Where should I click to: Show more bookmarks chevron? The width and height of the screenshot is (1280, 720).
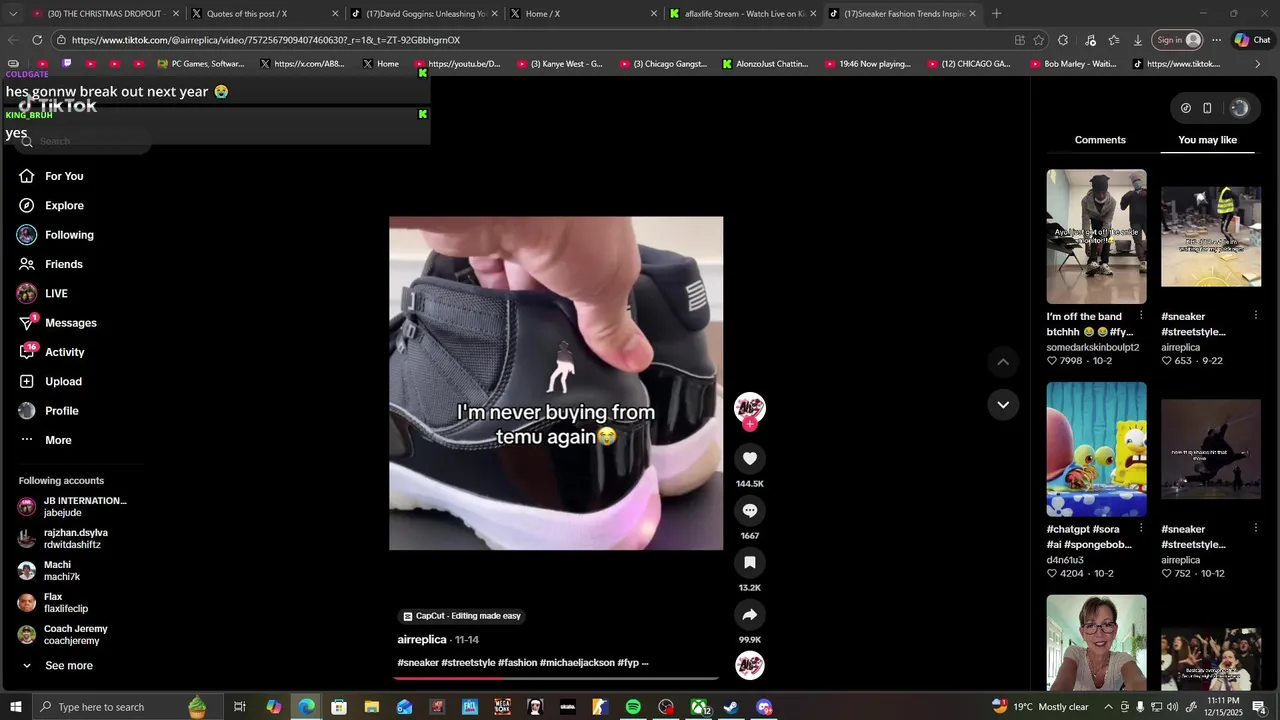tap(1258, 64)
